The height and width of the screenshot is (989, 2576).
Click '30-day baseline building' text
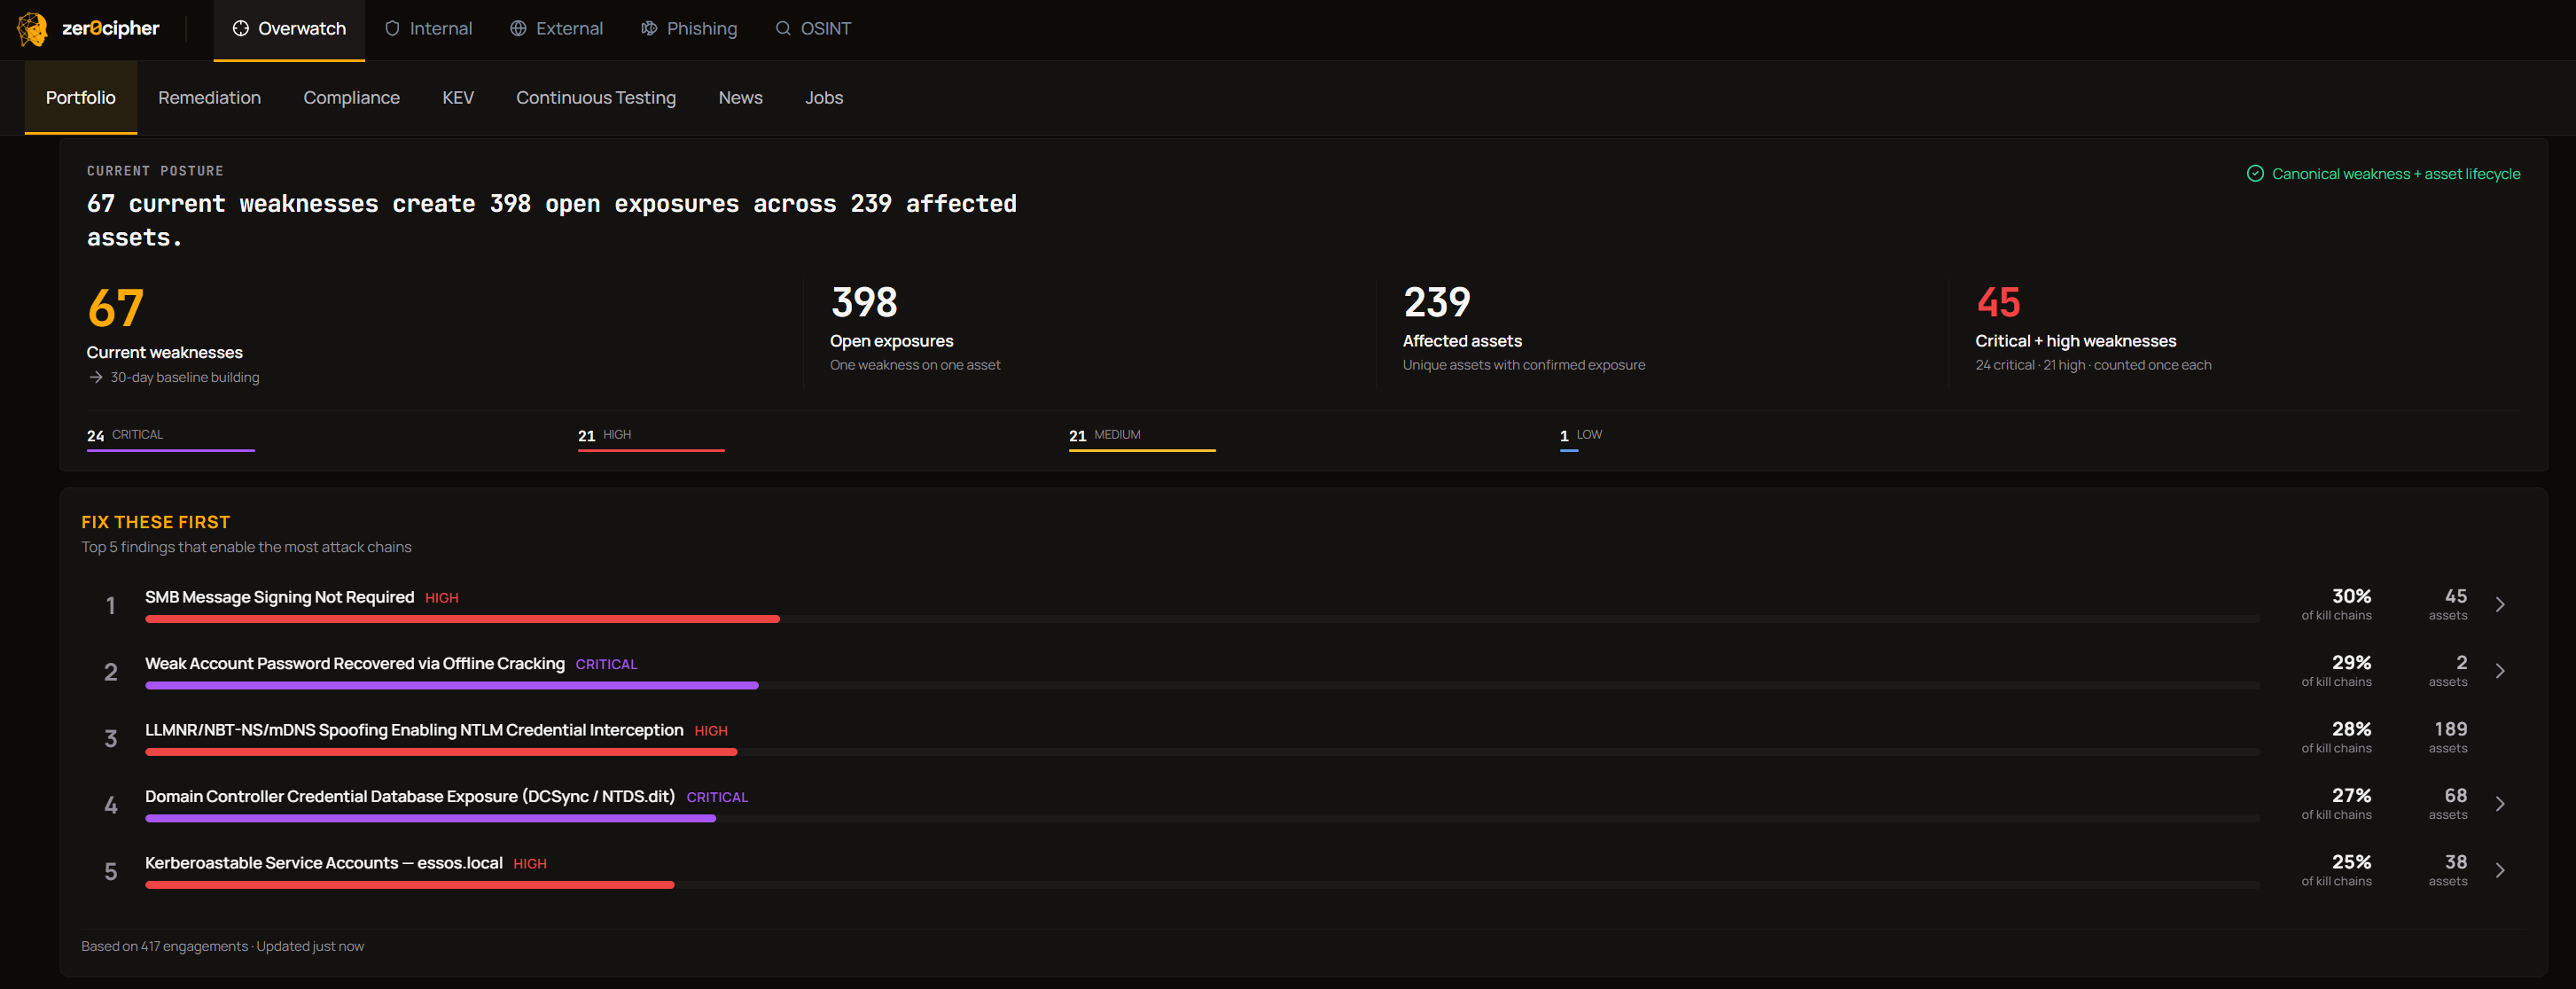(185, 378)
